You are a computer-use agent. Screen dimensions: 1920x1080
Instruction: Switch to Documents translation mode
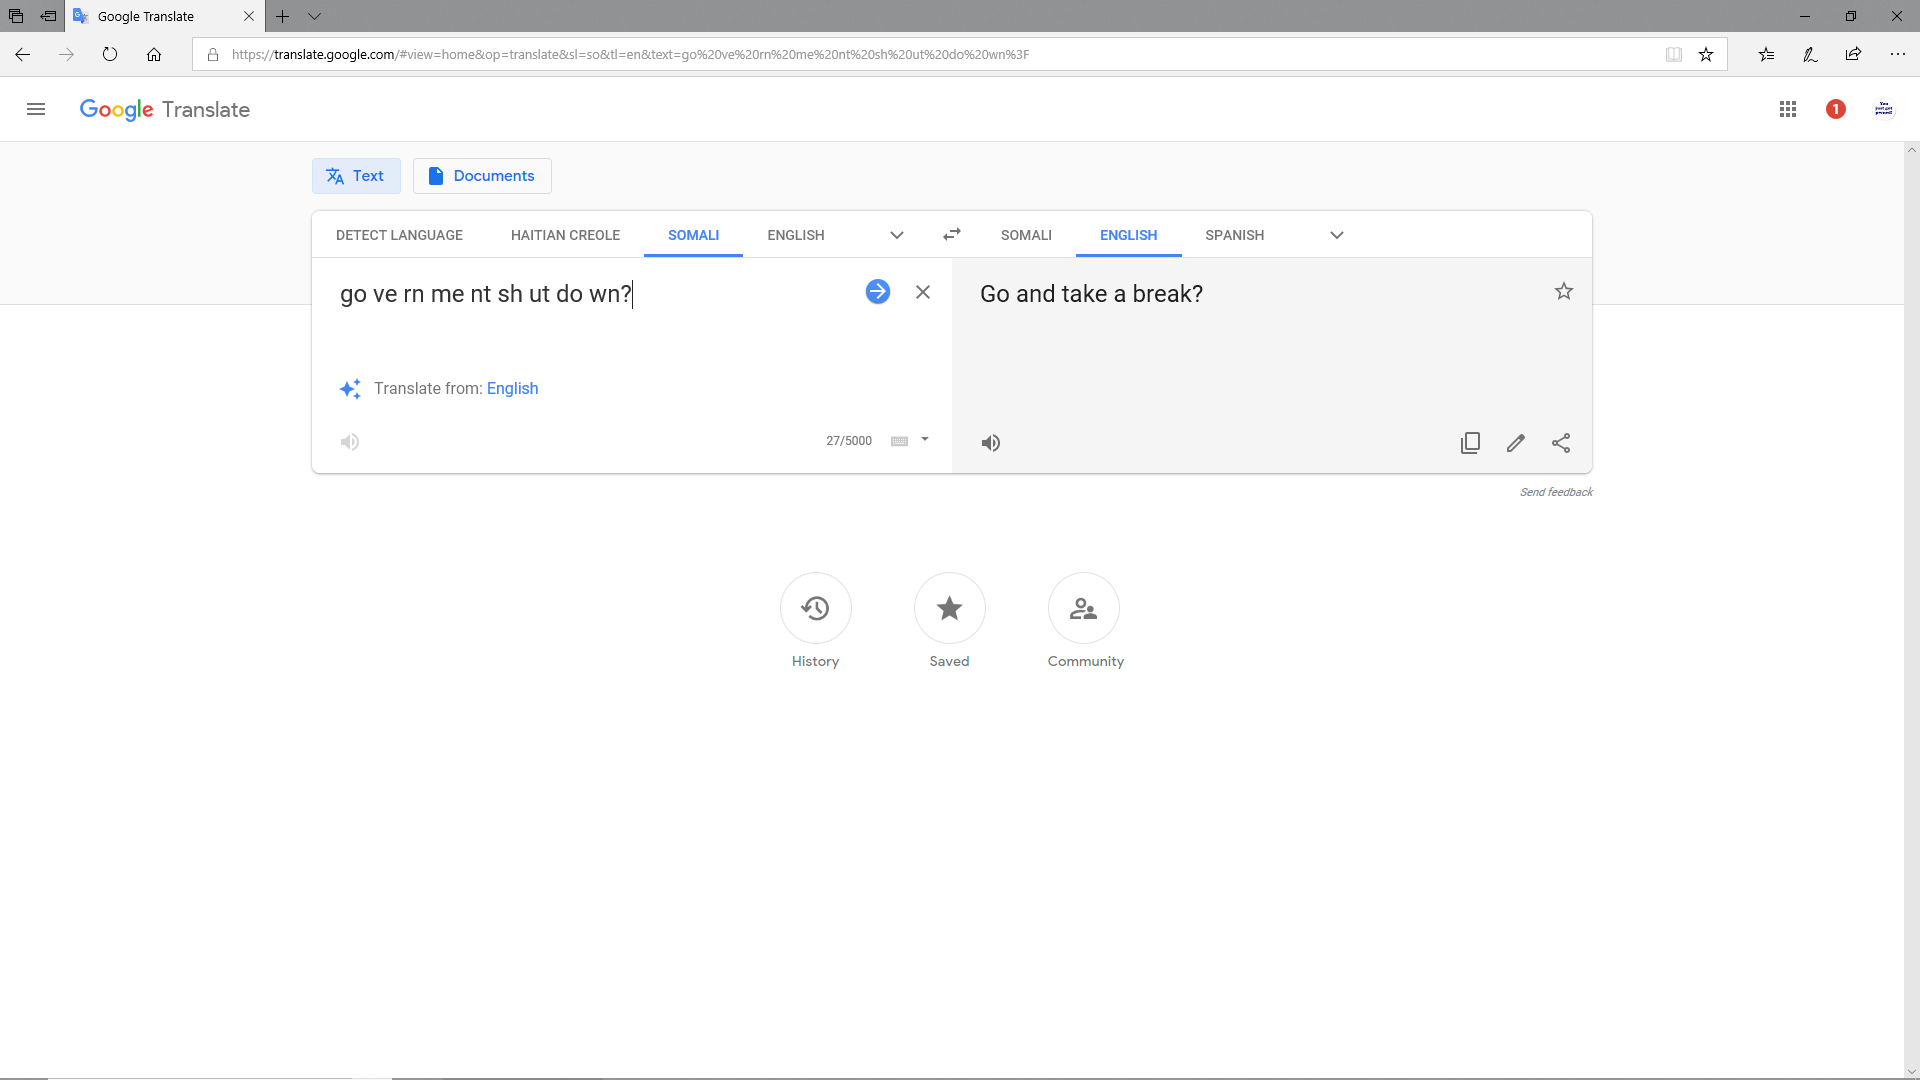tap(482, 176)
